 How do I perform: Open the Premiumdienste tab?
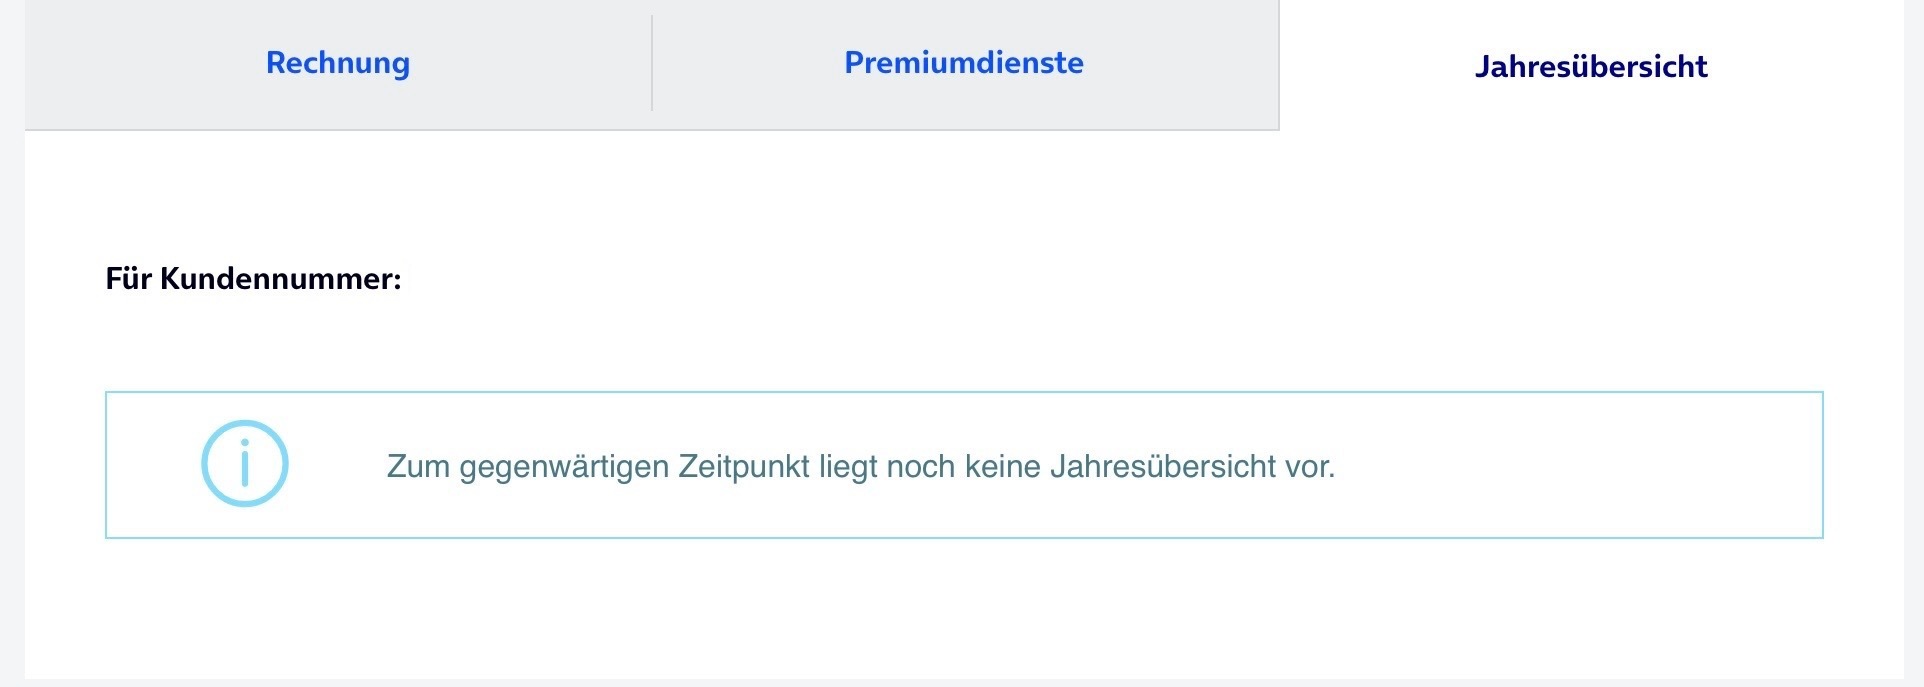(965, 64)
